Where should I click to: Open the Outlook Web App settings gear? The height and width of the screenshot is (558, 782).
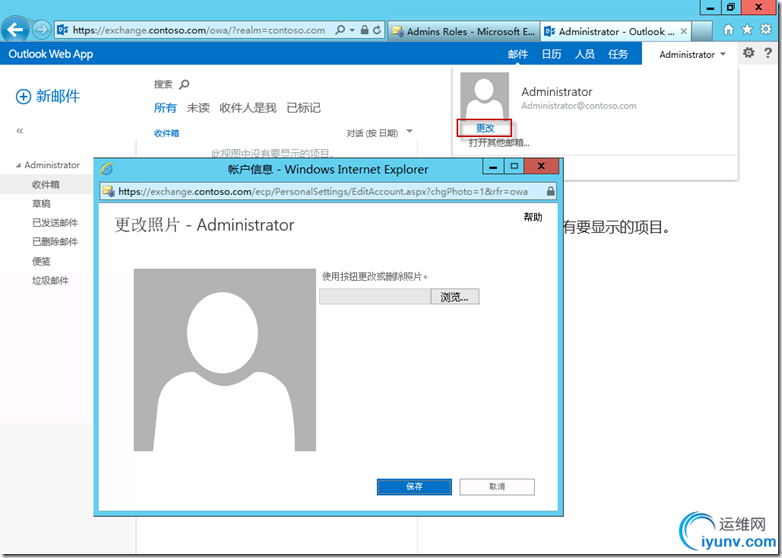click(749, 52)
